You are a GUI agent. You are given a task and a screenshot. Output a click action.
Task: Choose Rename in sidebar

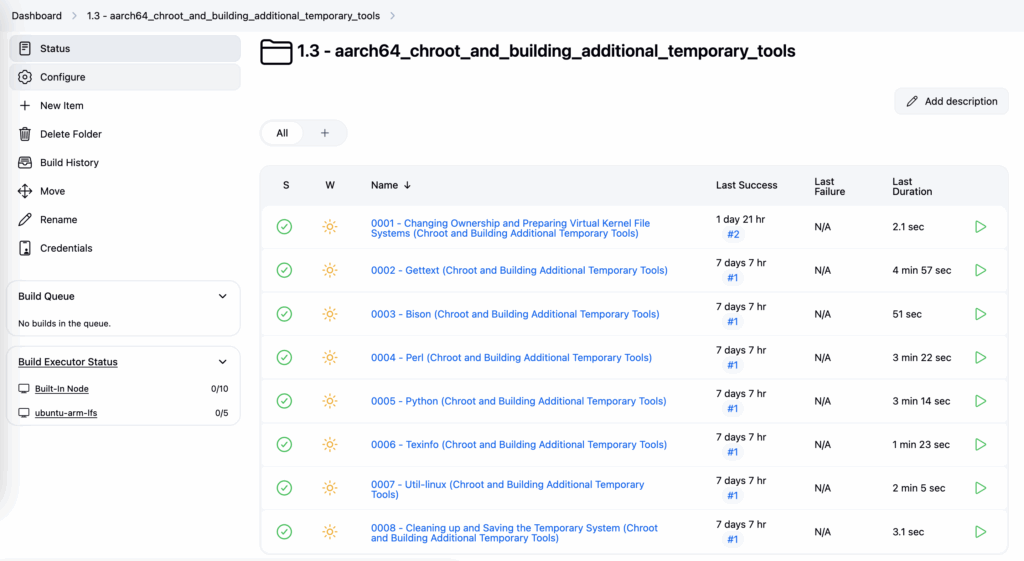(125, 219)
